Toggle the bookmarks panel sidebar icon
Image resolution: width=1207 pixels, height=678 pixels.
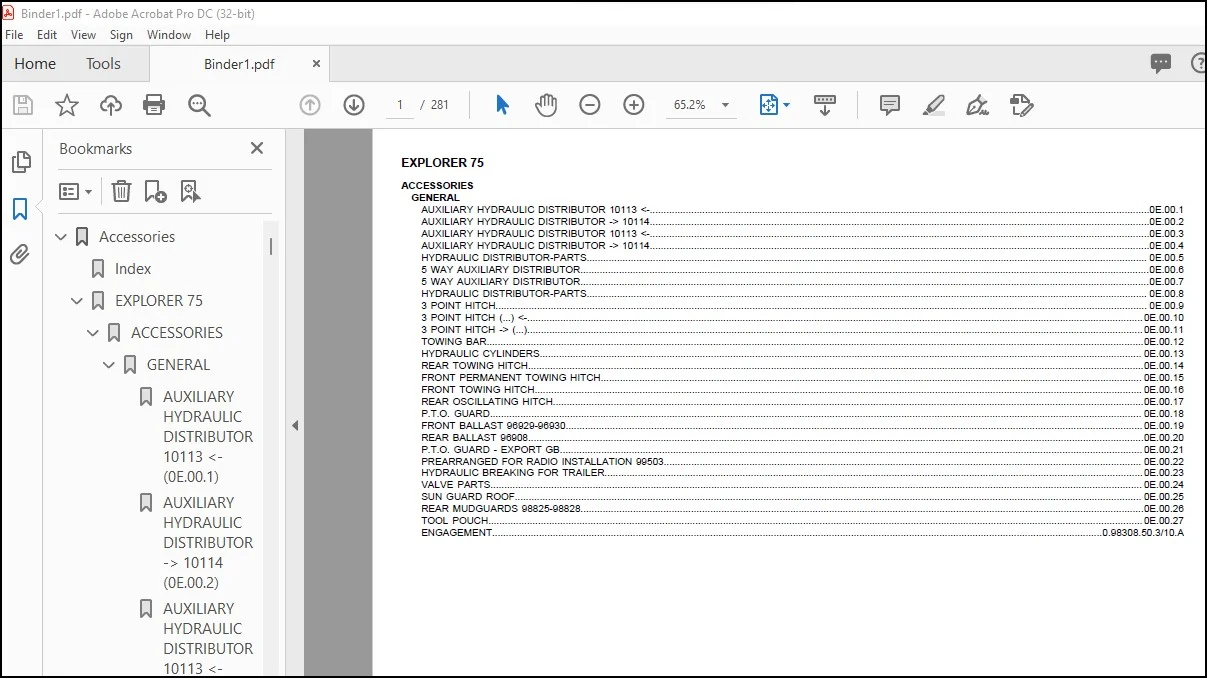pyautogui.click(x=20, y=209)
